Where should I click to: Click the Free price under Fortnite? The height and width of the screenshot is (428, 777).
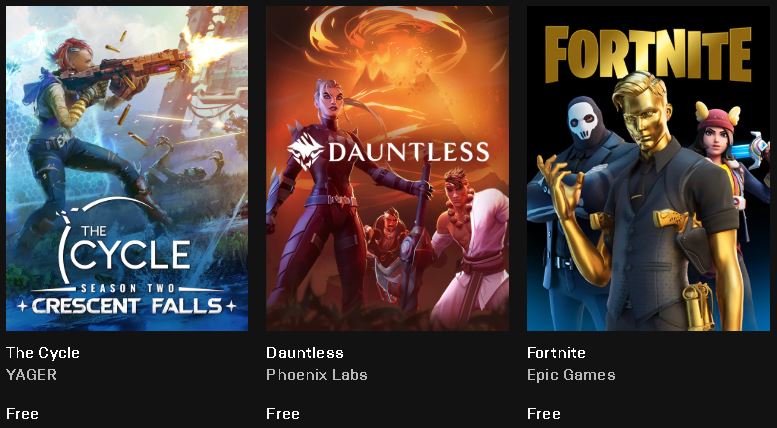click(544, 414)
